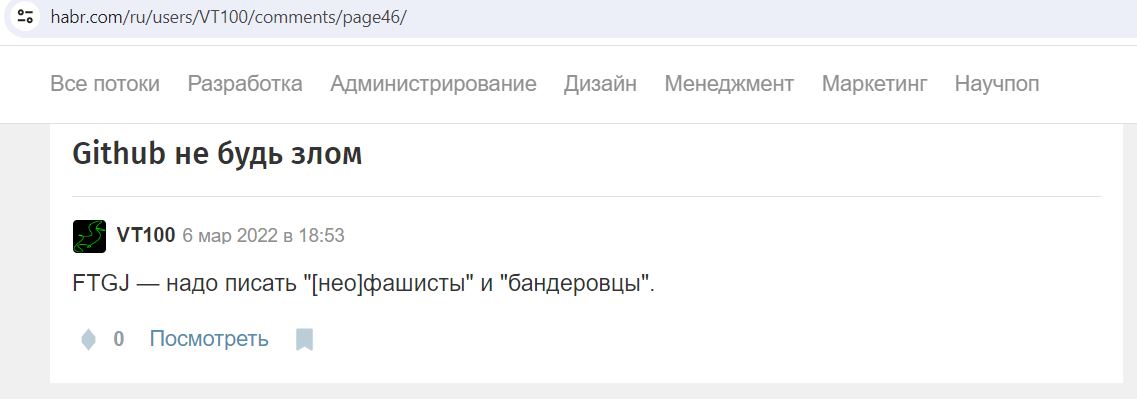Bookmark the comment with the bookmark icon

click(x=305, y=340)
